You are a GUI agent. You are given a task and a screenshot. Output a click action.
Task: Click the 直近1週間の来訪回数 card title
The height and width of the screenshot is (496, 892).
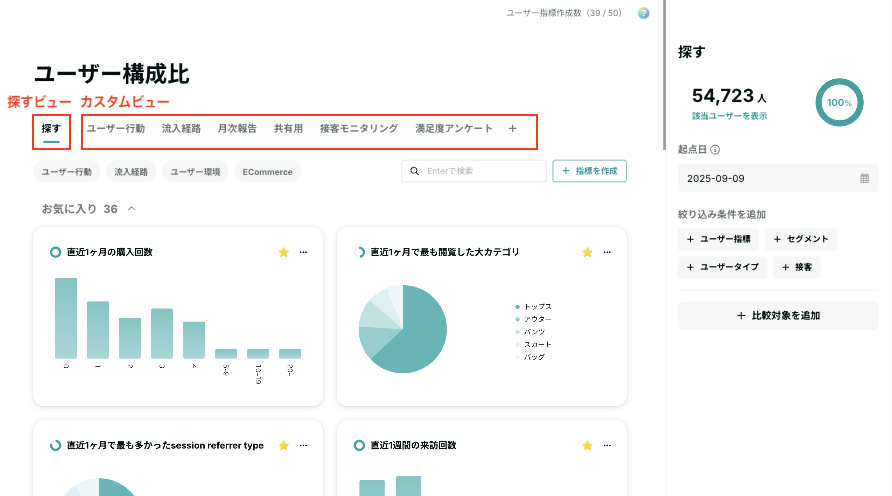(x=413, y=445)
